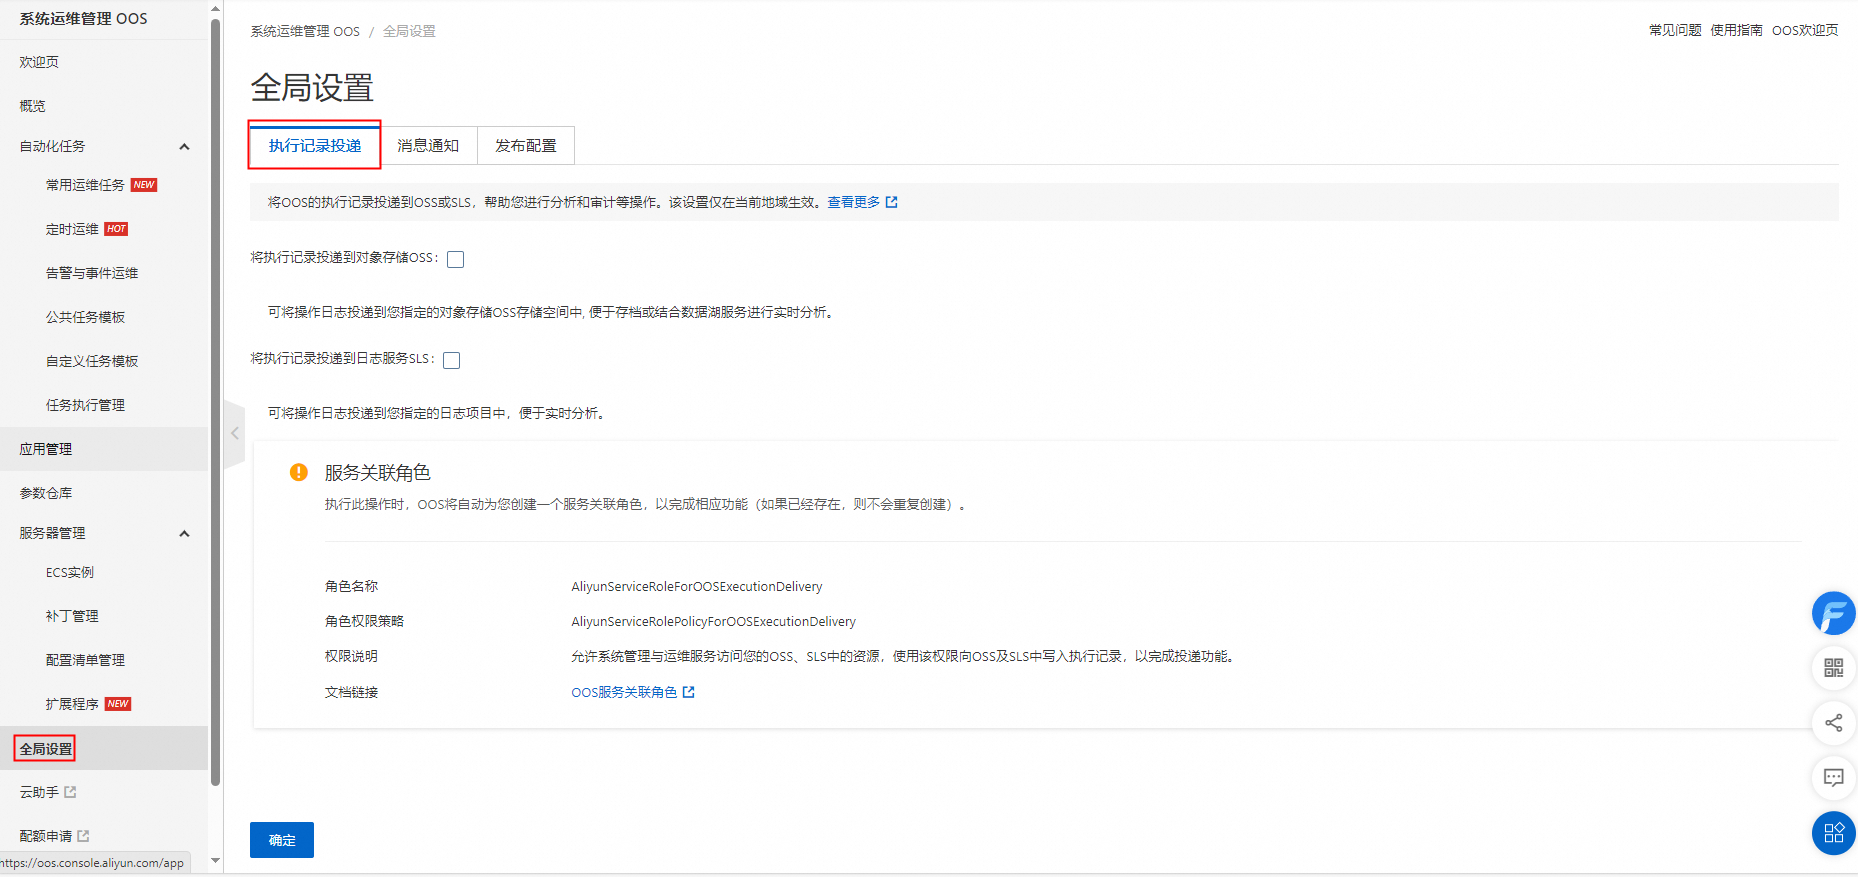Switch to the 发布配置 tab

pyautogui.click(x=526, y=146)
